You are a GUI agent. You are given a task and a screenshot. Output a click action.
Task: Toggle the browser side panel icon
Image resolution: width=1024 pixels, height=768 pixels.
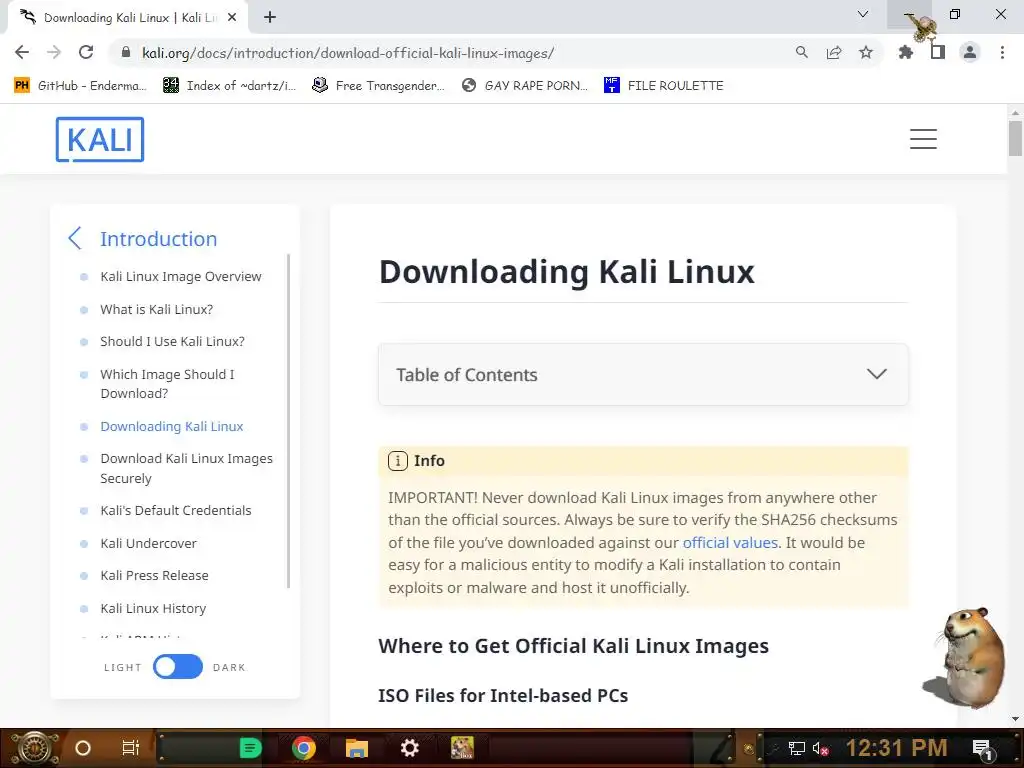pyautogui.click(x=938, y=53)
